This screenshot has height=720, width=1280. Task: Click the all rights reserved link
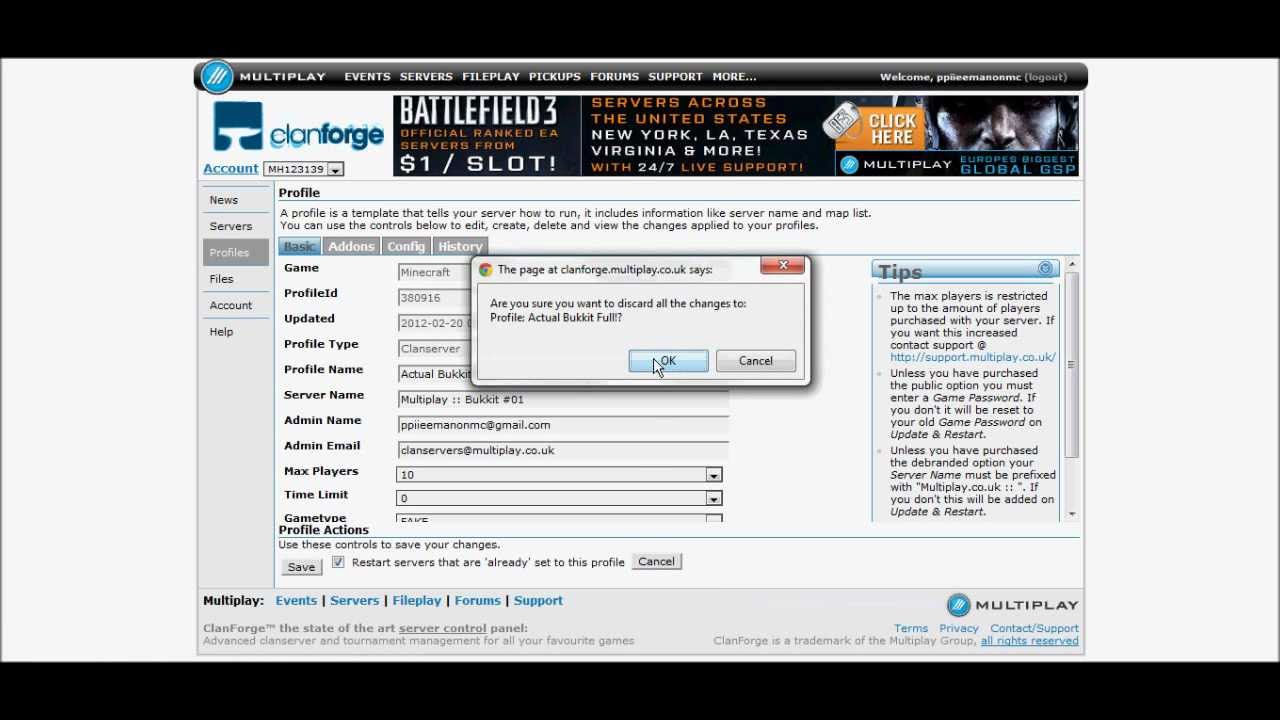point(1030,641)
